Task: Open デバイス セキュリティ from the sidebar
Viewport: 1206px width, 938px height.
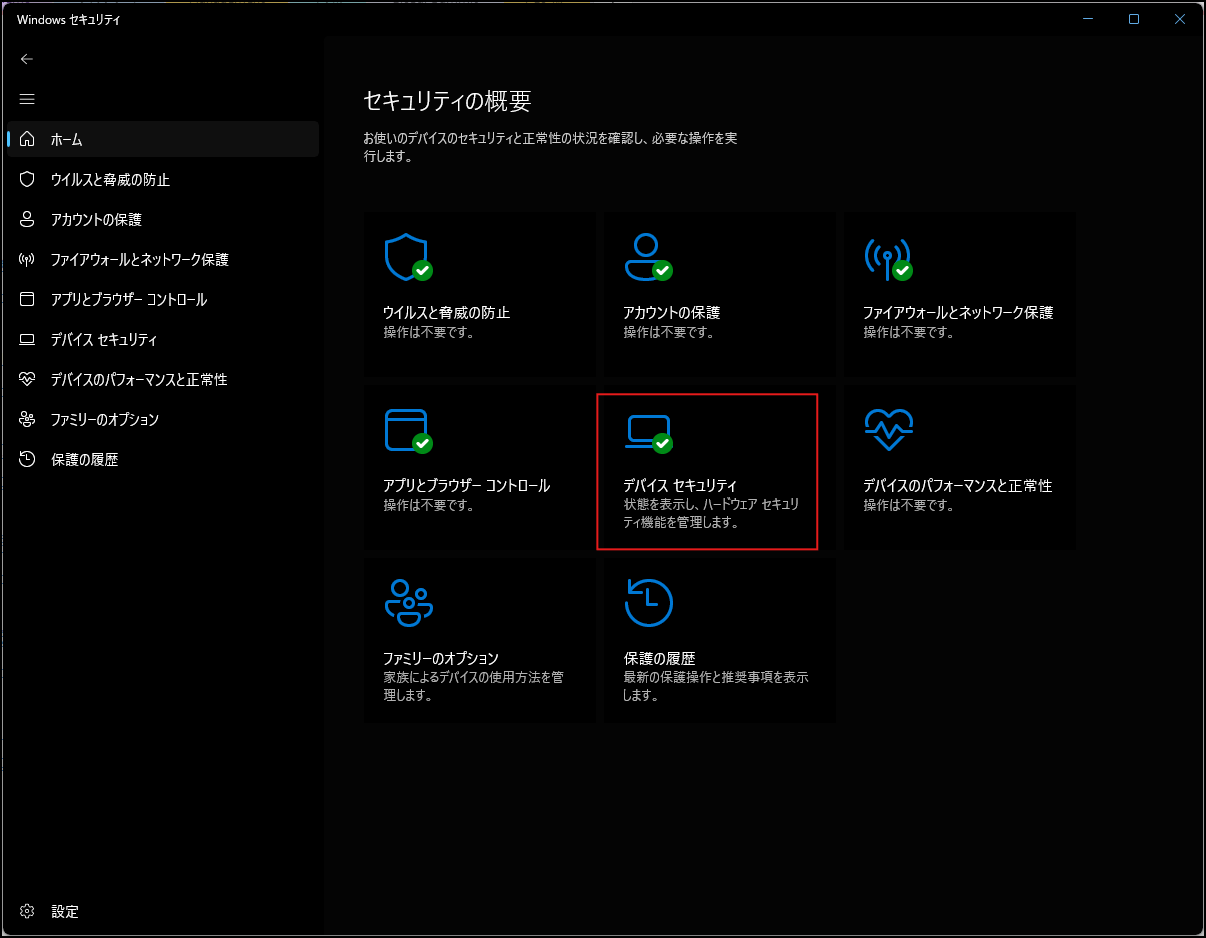Action: click(x=162, y=339)
